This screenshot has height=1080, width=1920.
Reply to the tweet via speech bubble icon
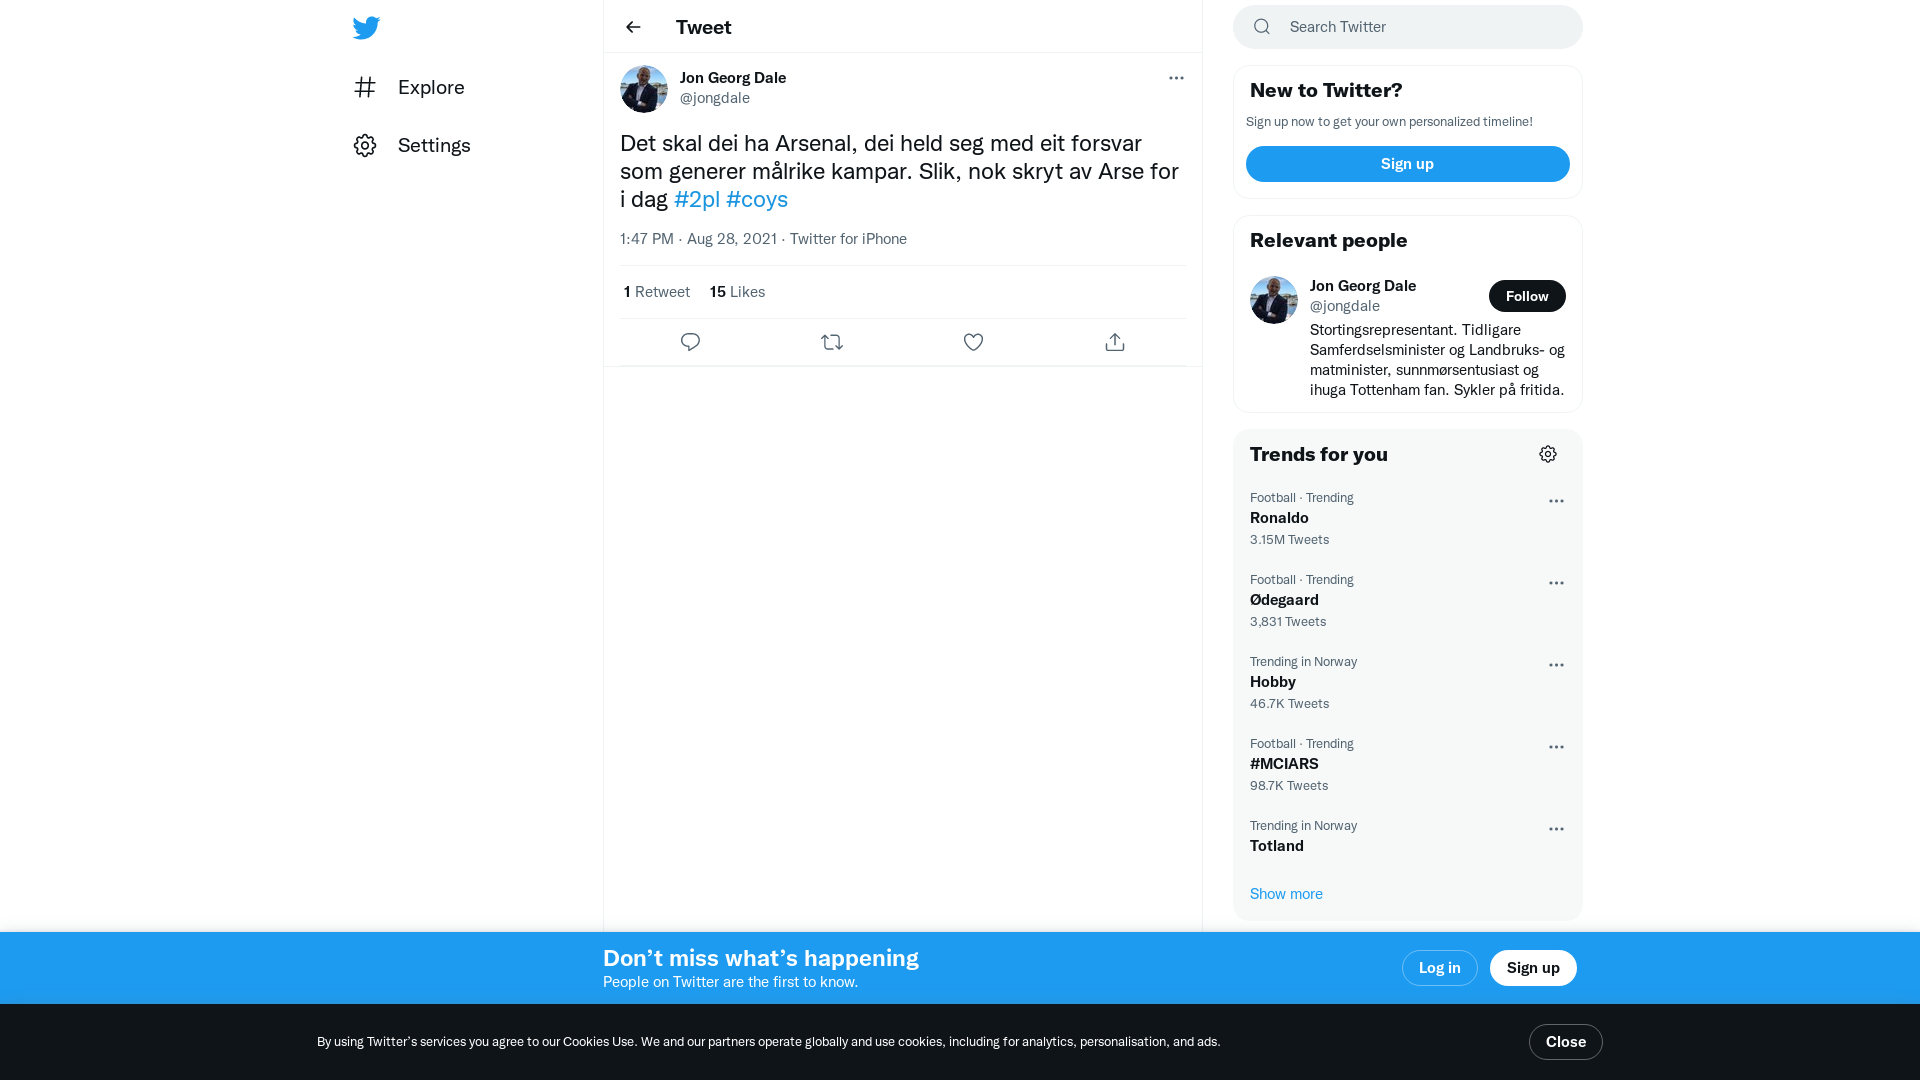point(690,342)
